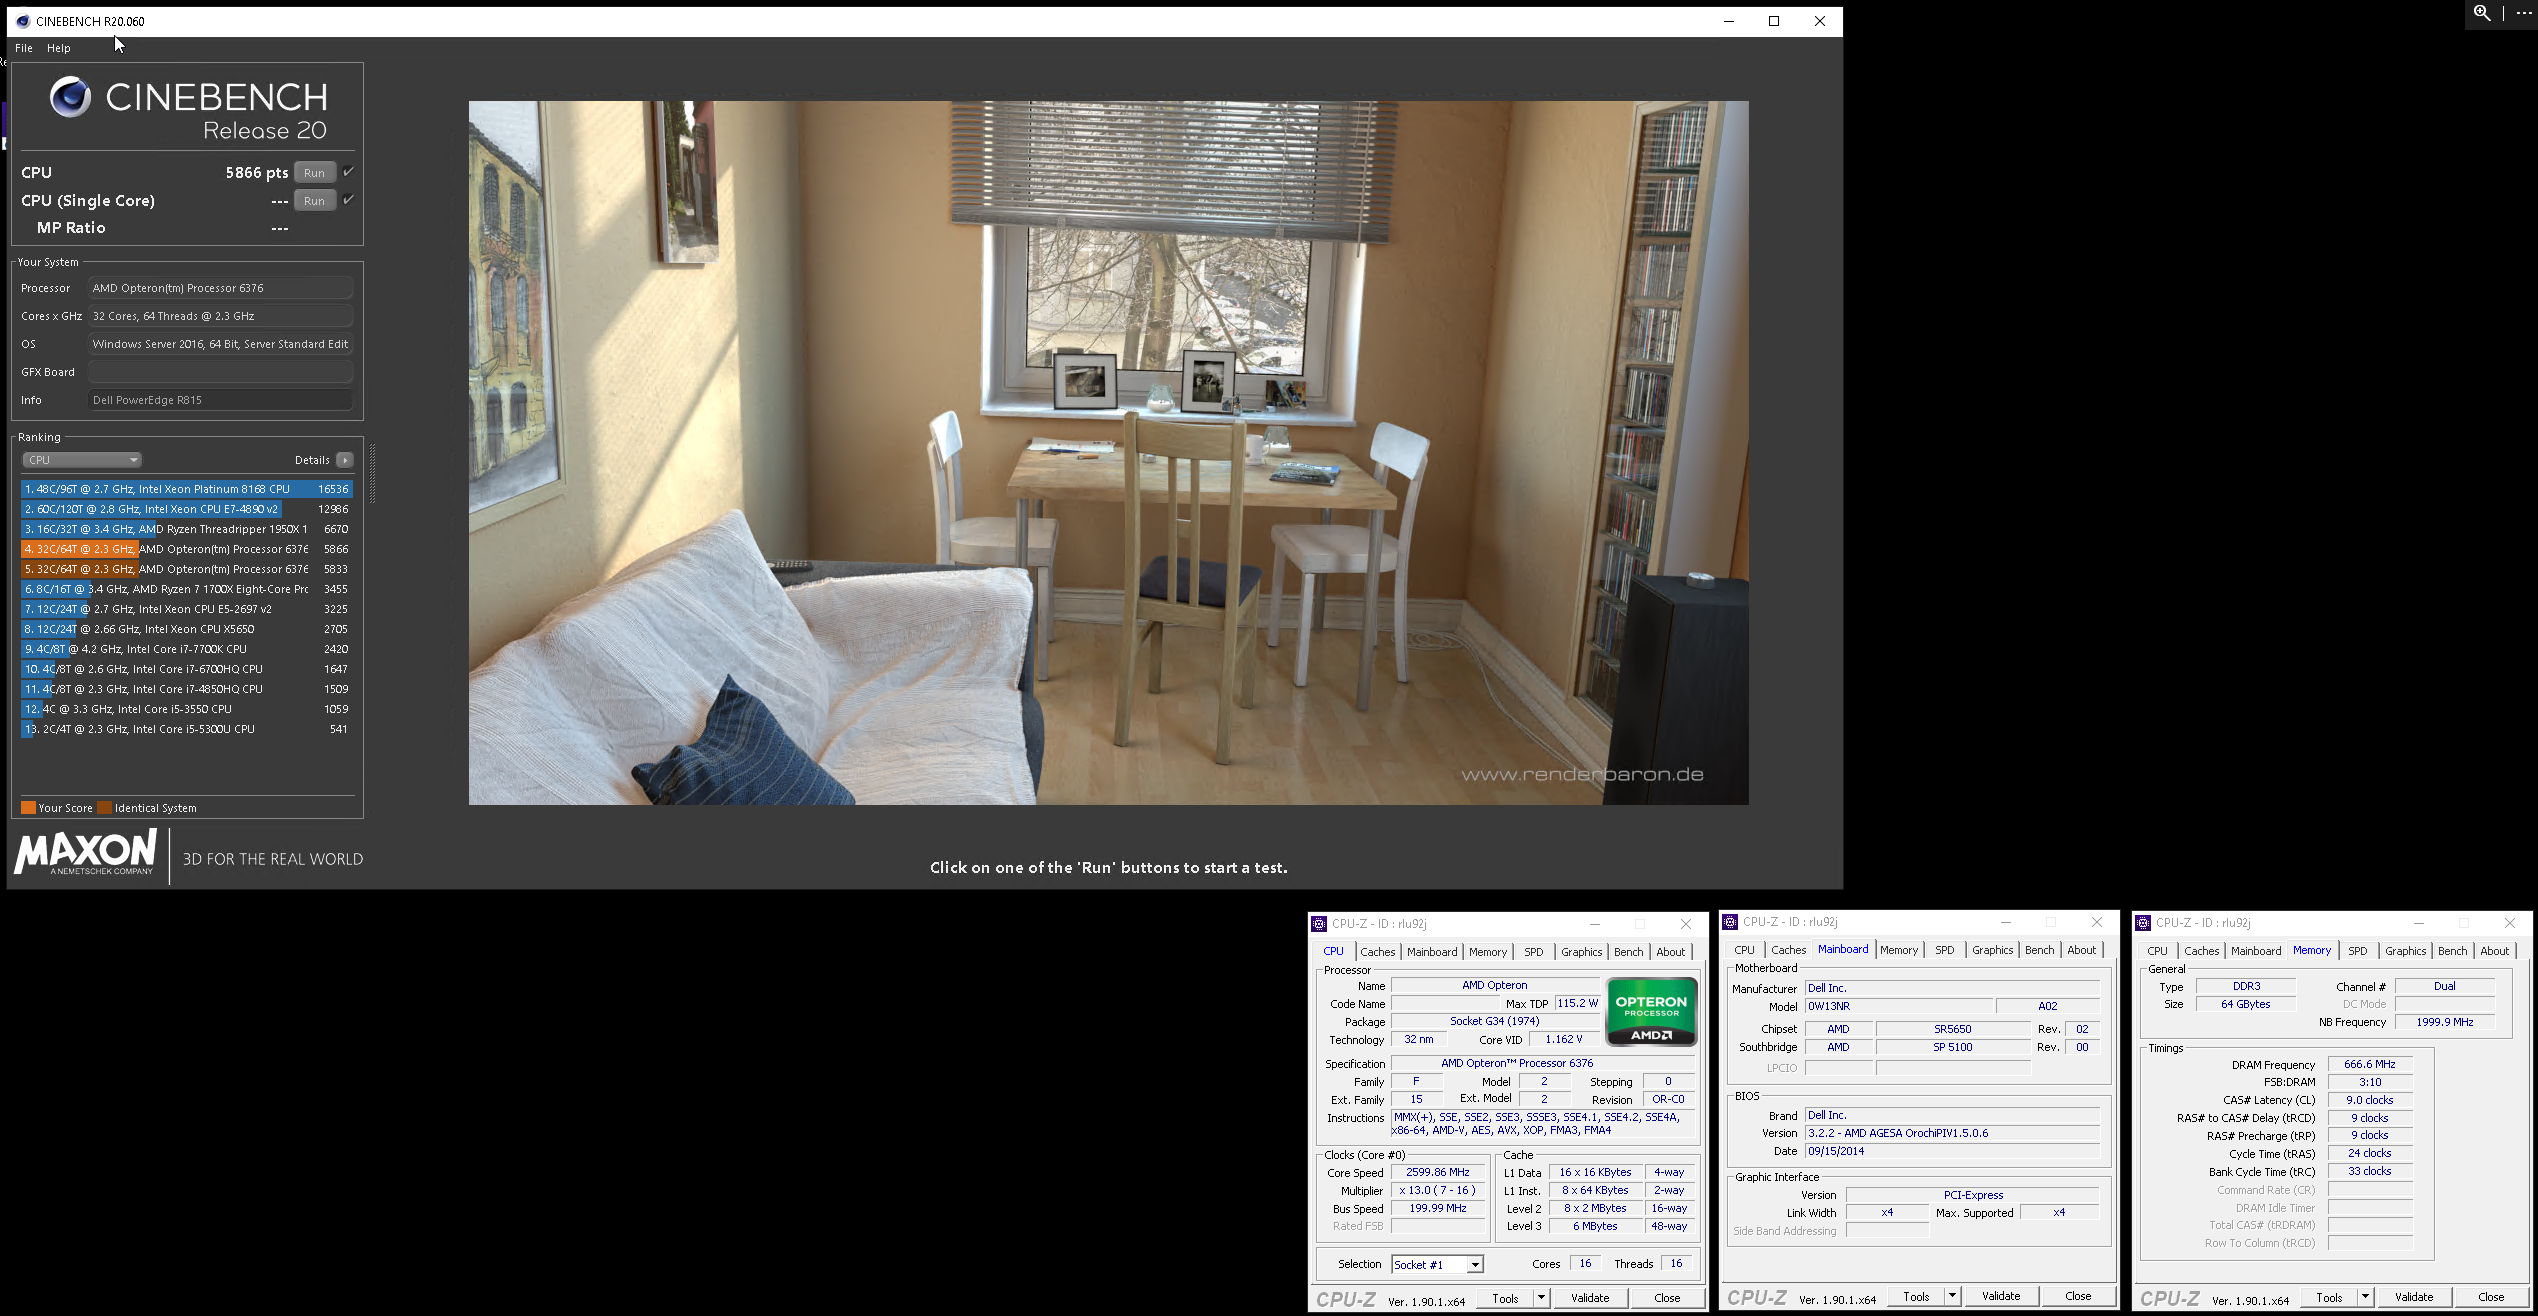Click DRAM Frequency value 666.6 MHz
Screen dimensions: 2538x1316
tap(2370, 1064)
